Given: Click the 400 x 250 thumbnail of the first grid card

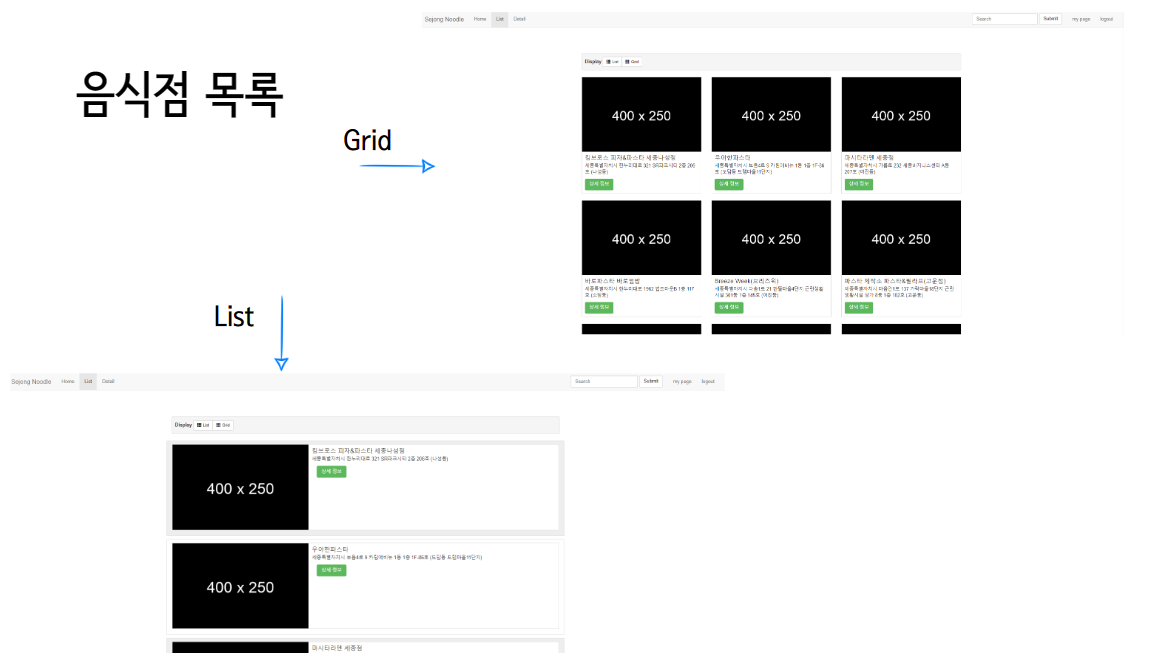Looking at the screenshot, I should (641, 114).
